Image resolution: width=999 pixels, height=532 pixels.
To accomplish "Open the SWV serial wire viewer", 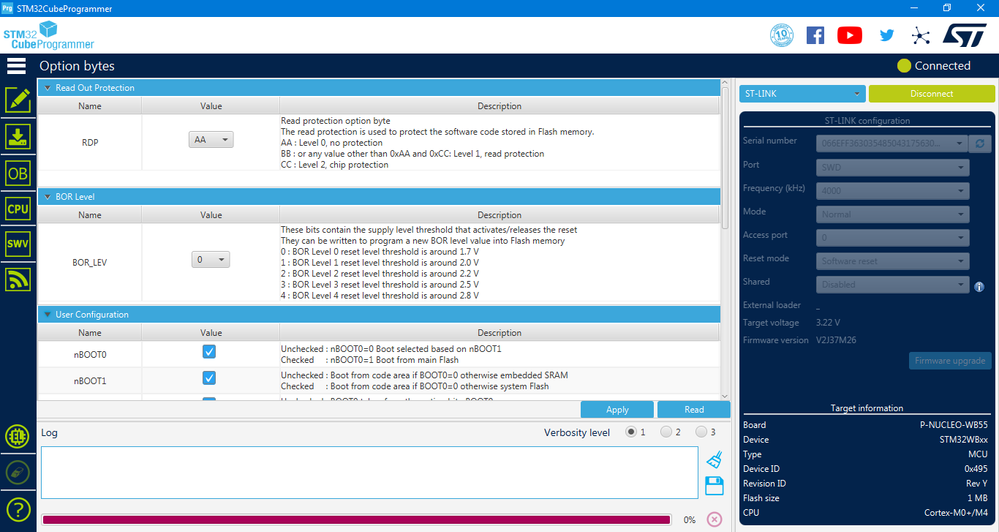I will pyautogui.click(x=18, y=243).
